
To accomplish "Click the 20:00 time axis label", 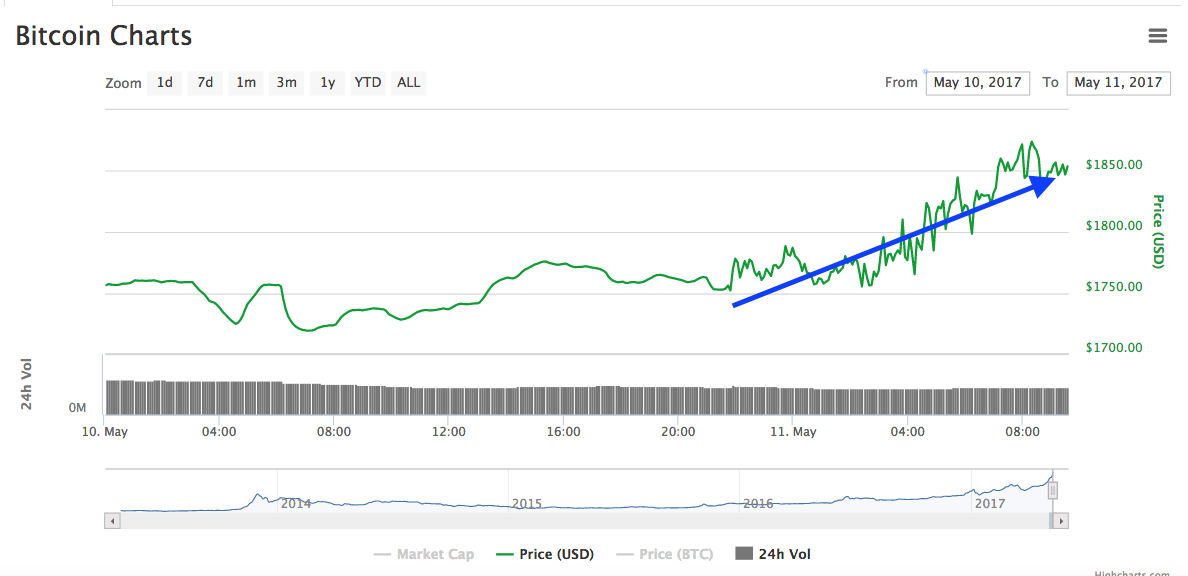I will (x=678, y=432).
